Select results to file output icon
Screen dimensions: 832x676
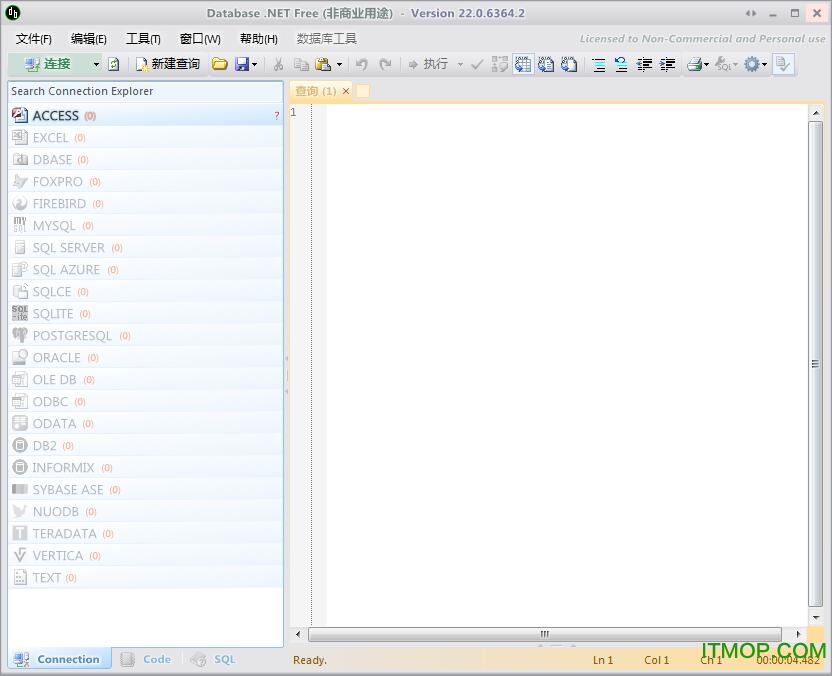coord(569,64)
